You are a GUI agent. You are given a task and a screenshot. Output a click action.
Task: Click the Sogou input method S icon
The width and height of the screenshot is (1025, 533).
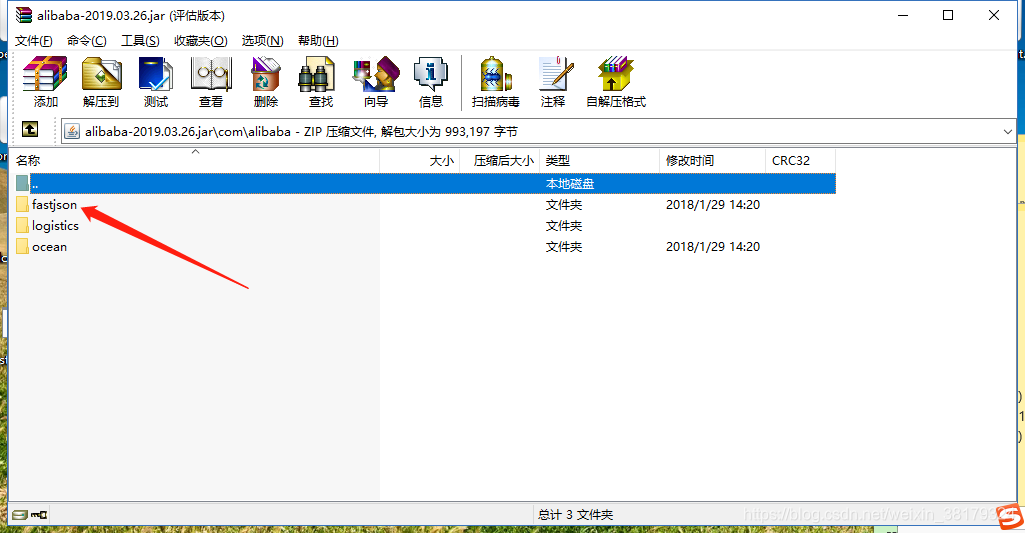pos(1010,516)
